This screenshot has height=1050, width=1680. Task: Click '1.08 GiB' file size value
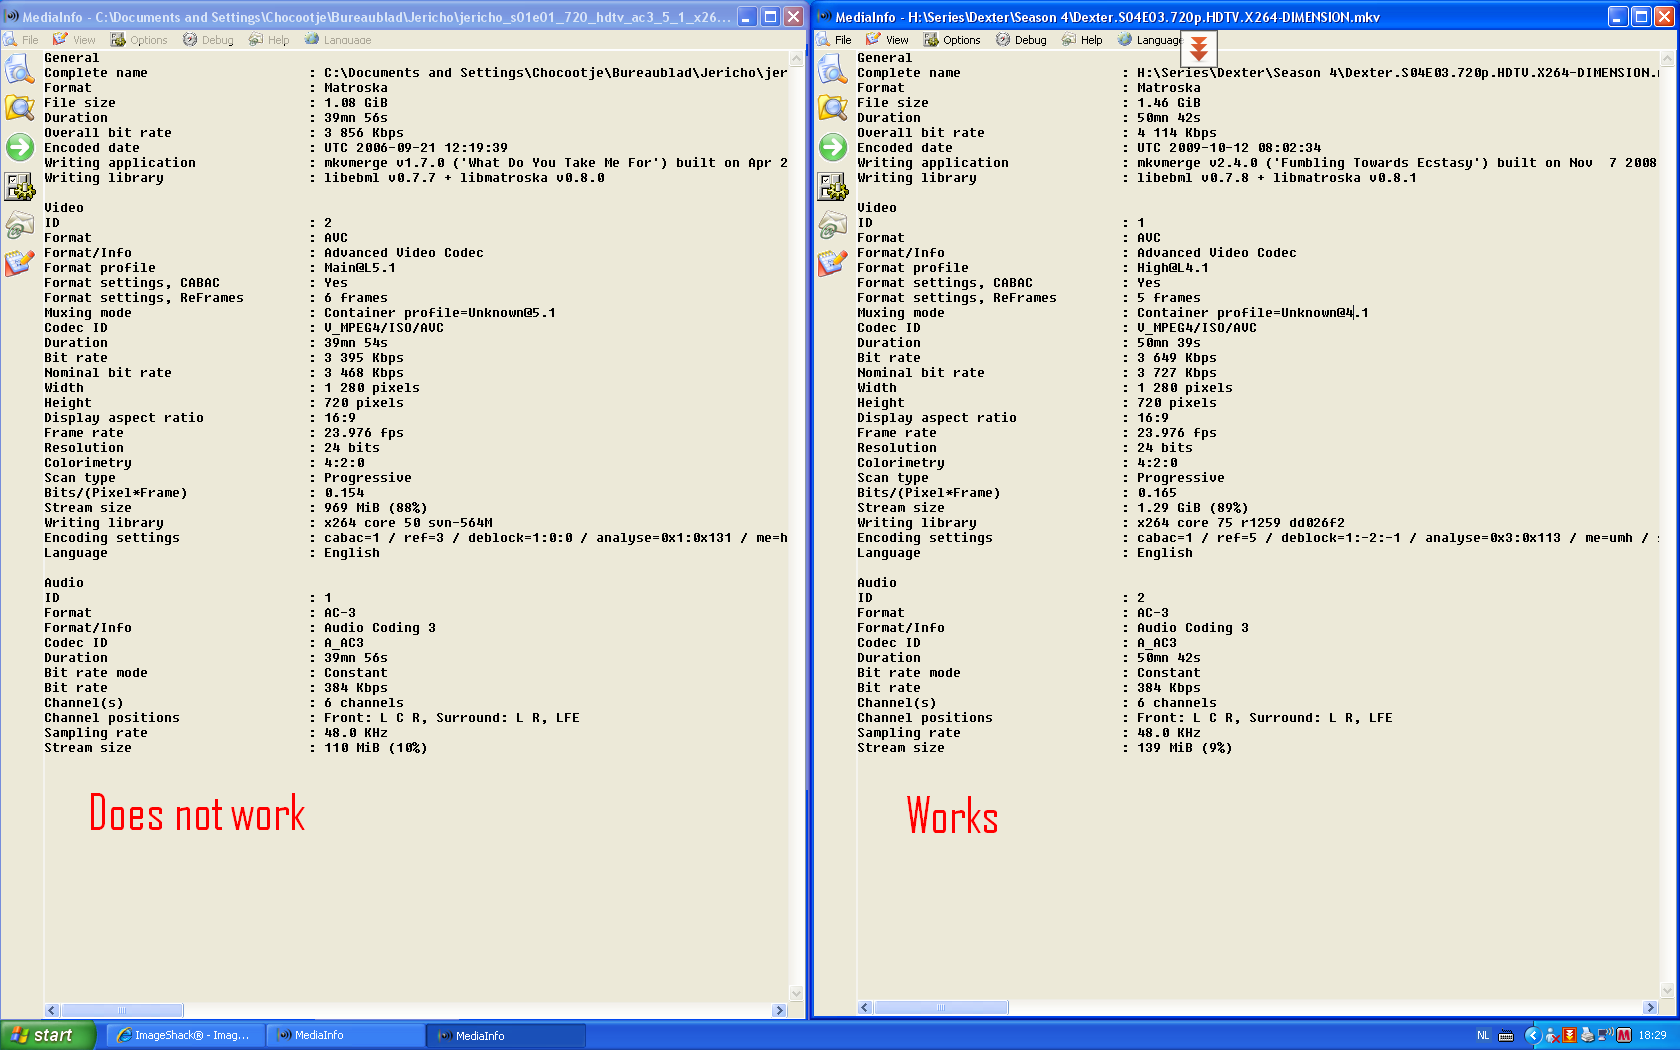(x=356, y=103)
